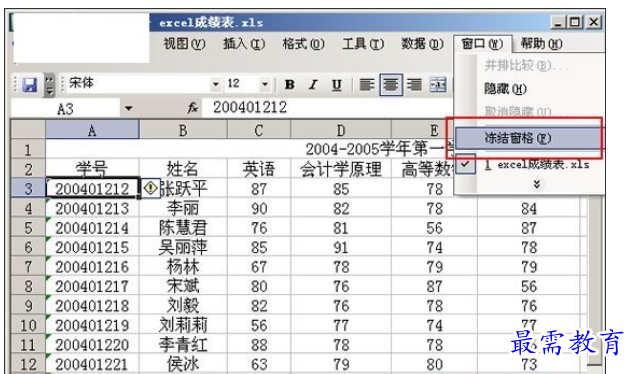
Task: Click accounting score 91 for 吴丽萍
Action: pyautogui.click(x=341, y=247)
